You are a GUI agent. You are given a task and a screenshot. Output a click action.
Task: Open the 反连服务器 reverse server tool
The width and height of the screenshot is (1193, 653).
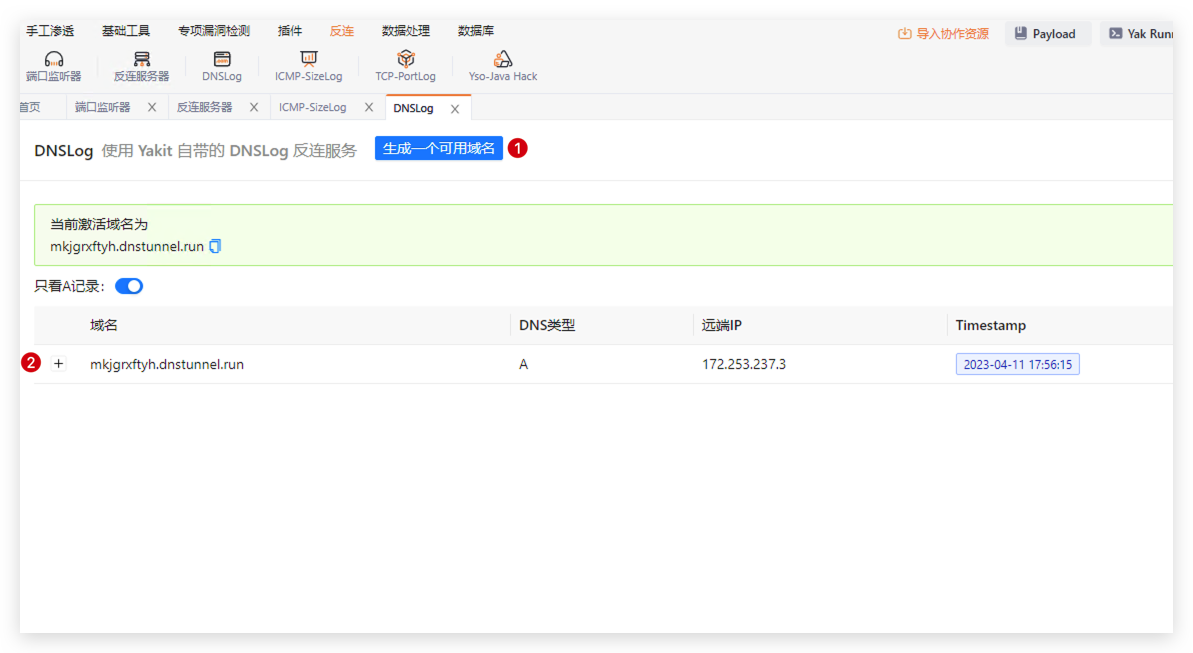pos(141,66)
